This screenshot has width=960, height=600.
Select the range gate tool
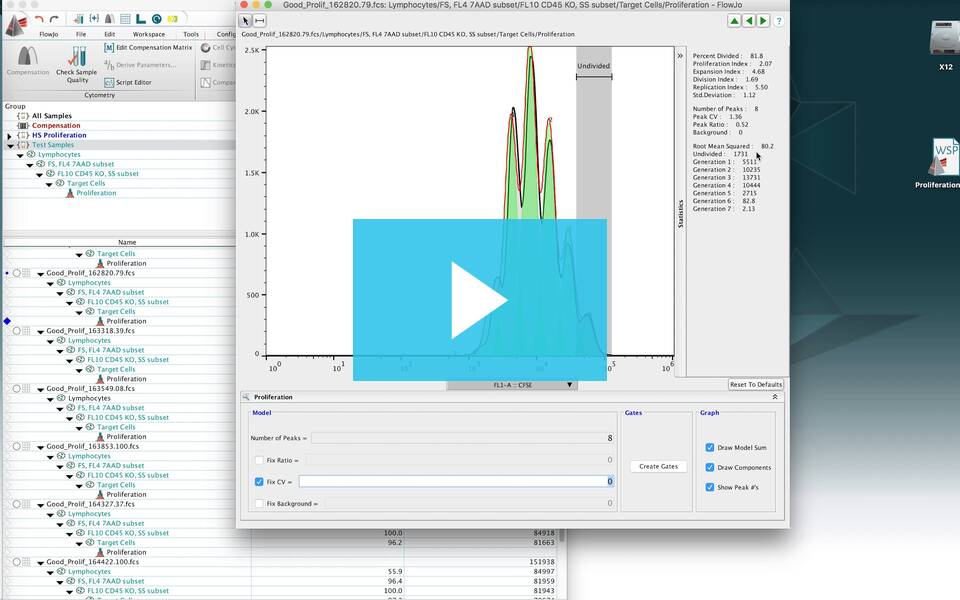click(260, 21)
